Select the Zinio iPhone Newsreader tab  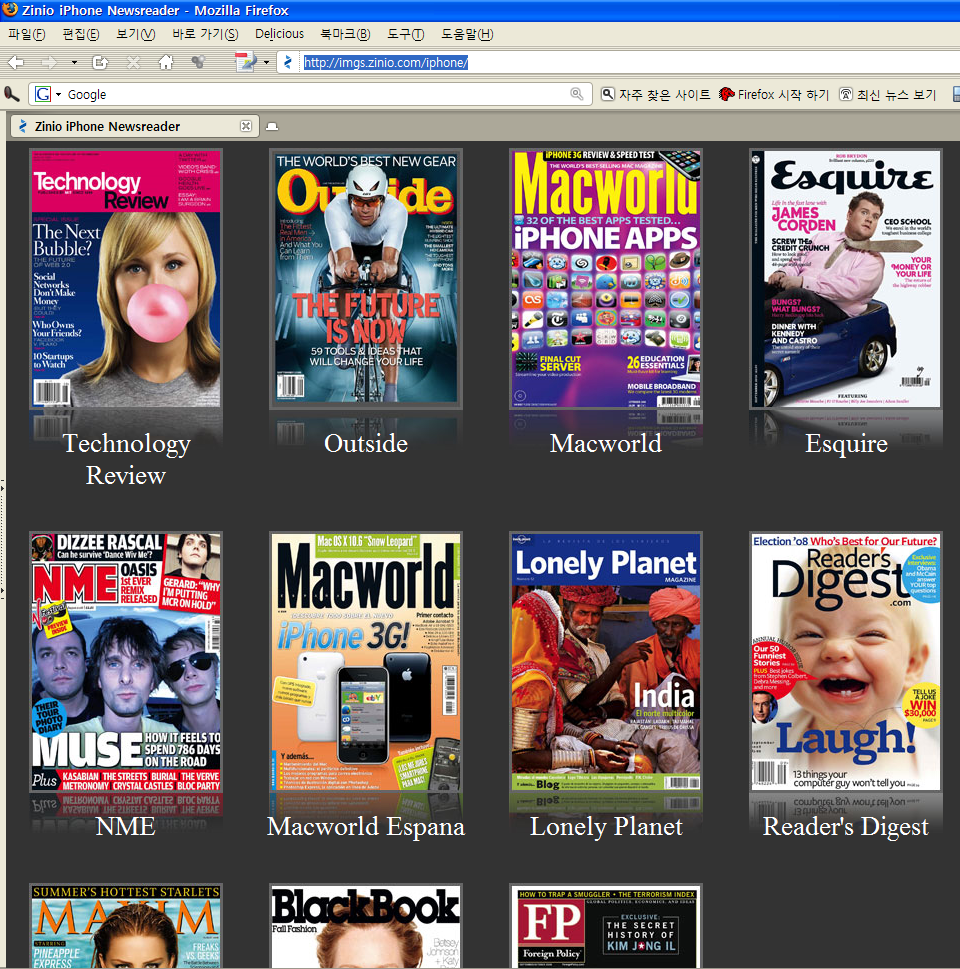pos(133,126)
